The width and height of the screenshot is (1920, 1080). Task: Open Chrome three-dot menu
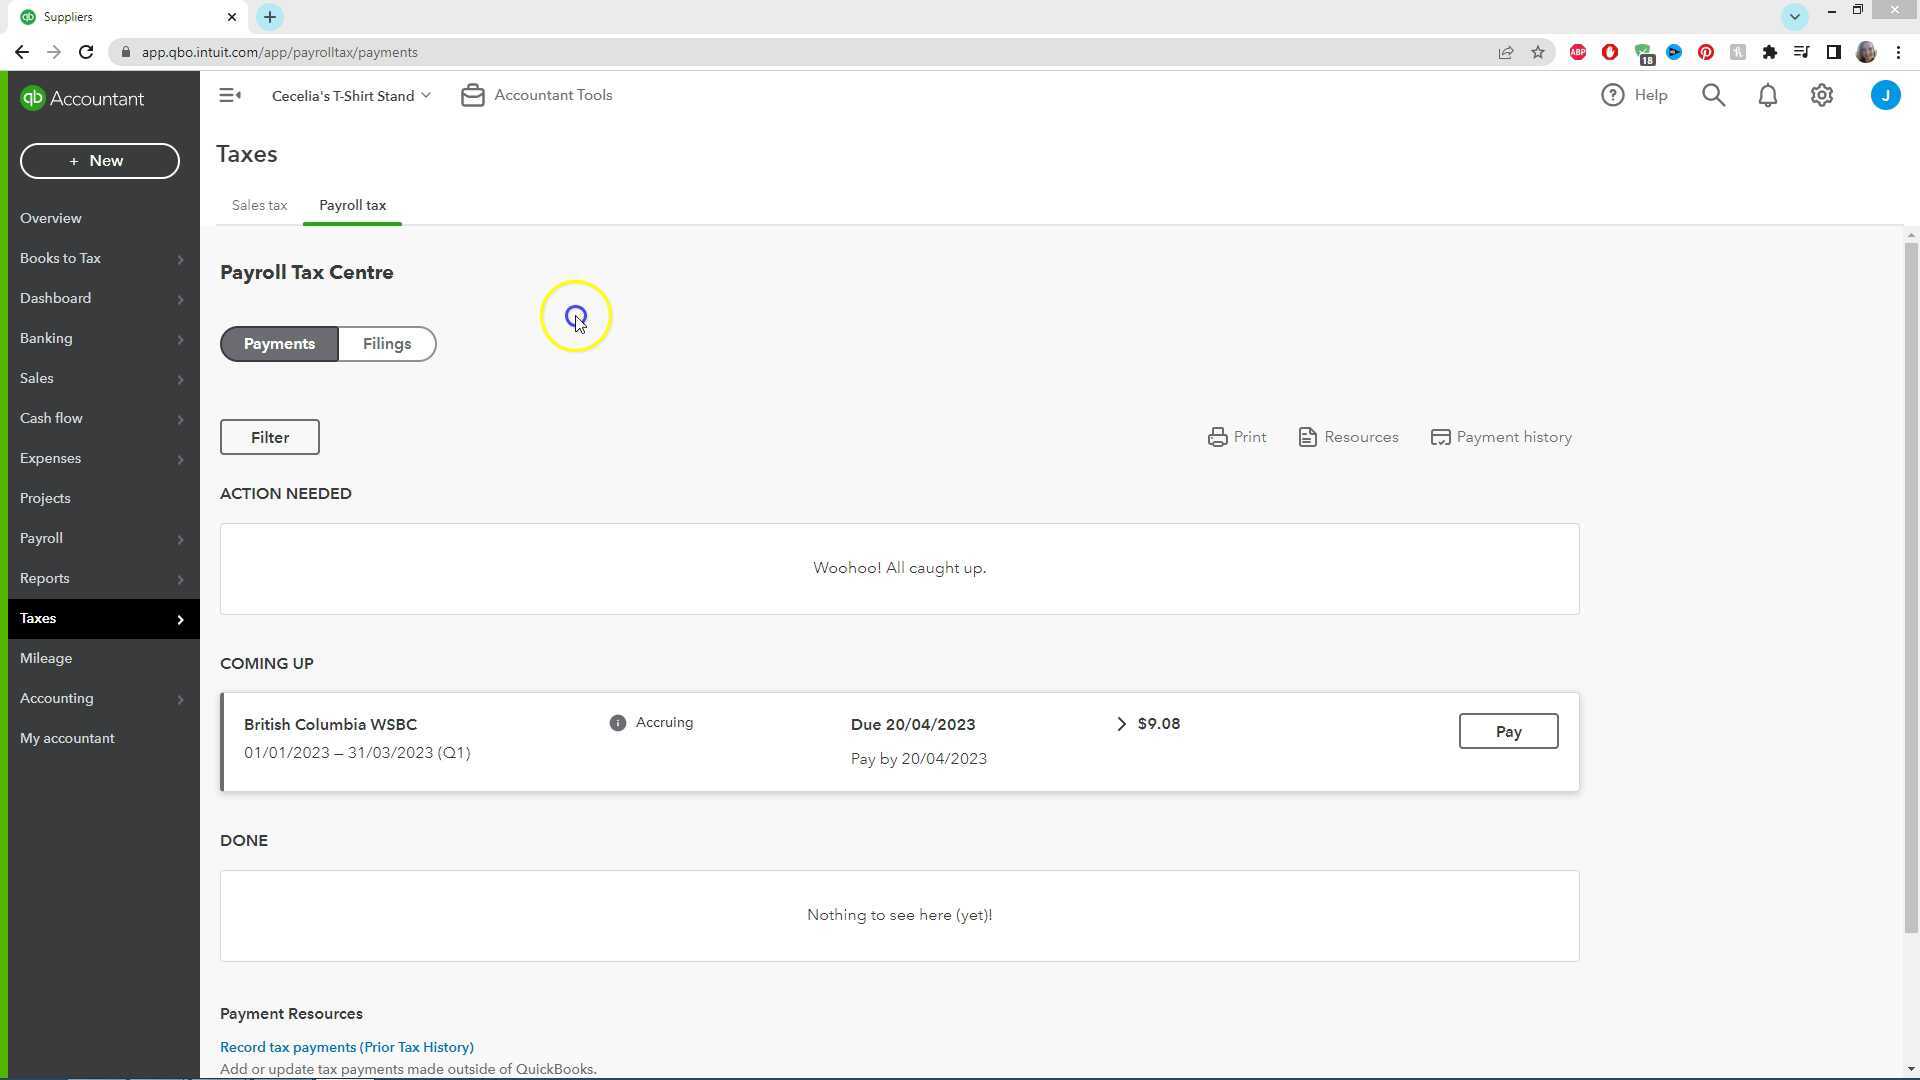[1898, 52]
